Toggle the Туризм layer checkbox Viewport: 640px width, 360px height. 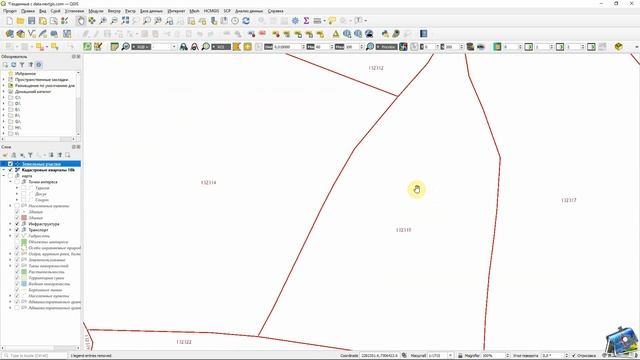[24, 188]
